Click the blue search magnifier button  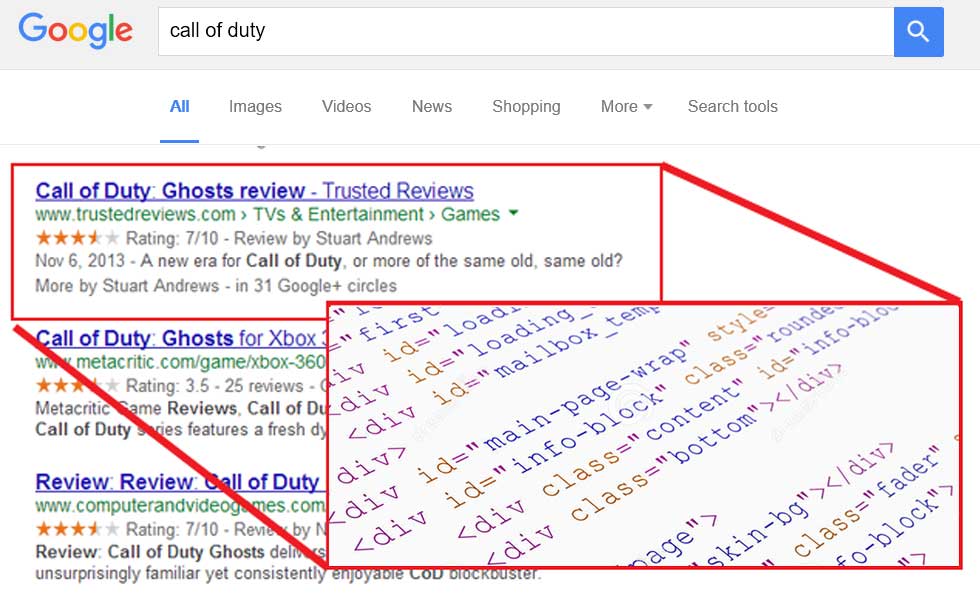tap(918, 32)
